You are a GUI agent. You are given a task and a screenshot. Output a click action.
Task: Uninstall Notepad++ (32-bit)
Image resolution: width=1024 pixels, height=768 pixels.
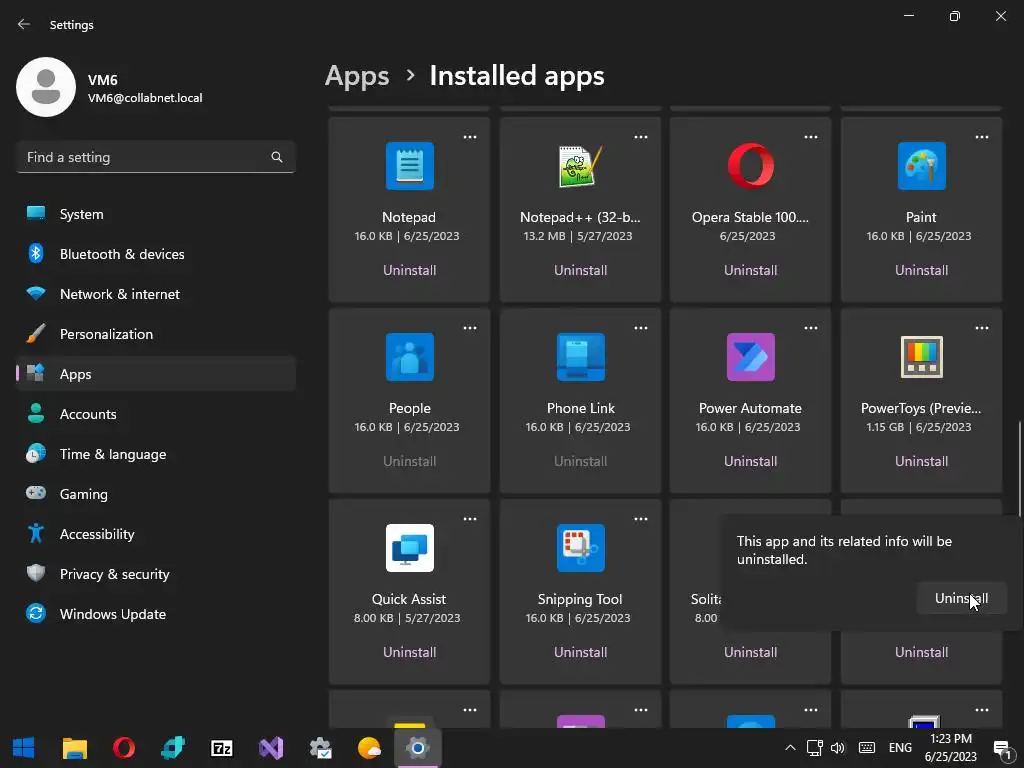tap(581, 270)
